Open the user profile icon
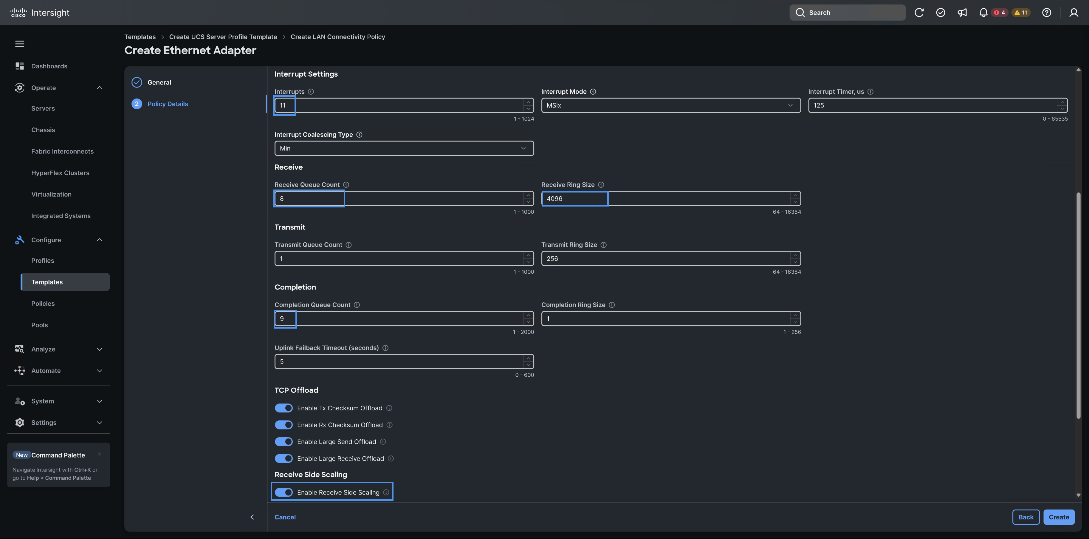Viewport: 1089px width, 539px height. [x=1074, y=13]
